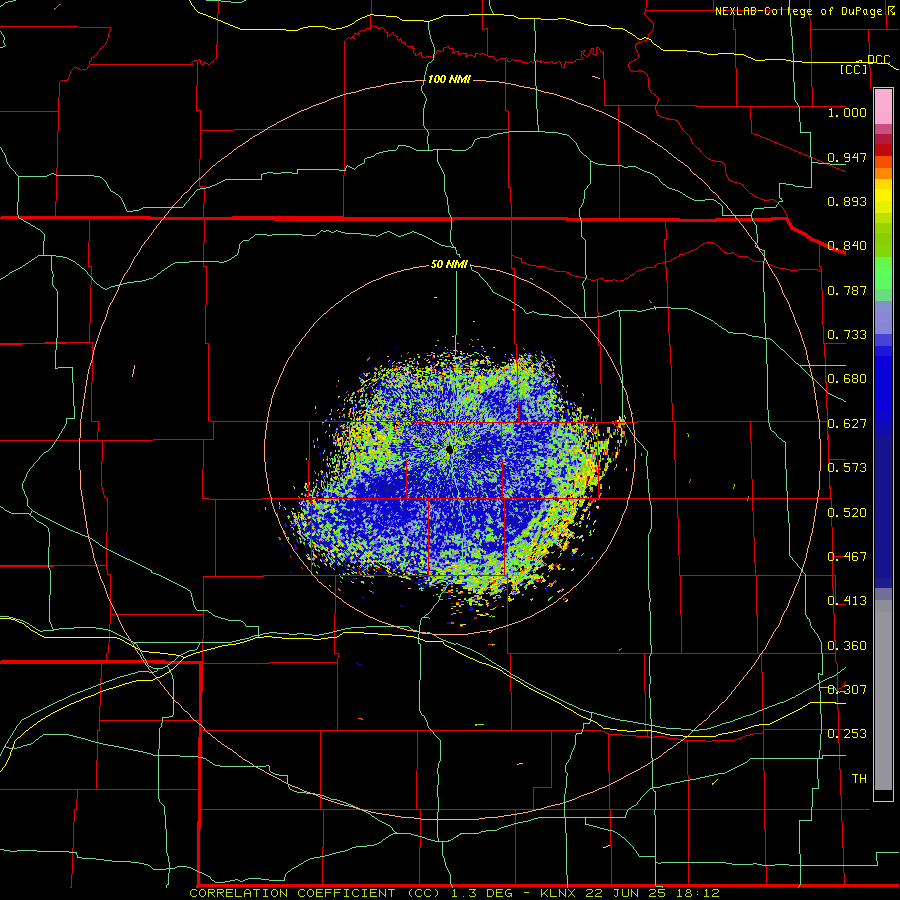Click the radar site center dot
900x900 pixels.
(x=450, y=449)
